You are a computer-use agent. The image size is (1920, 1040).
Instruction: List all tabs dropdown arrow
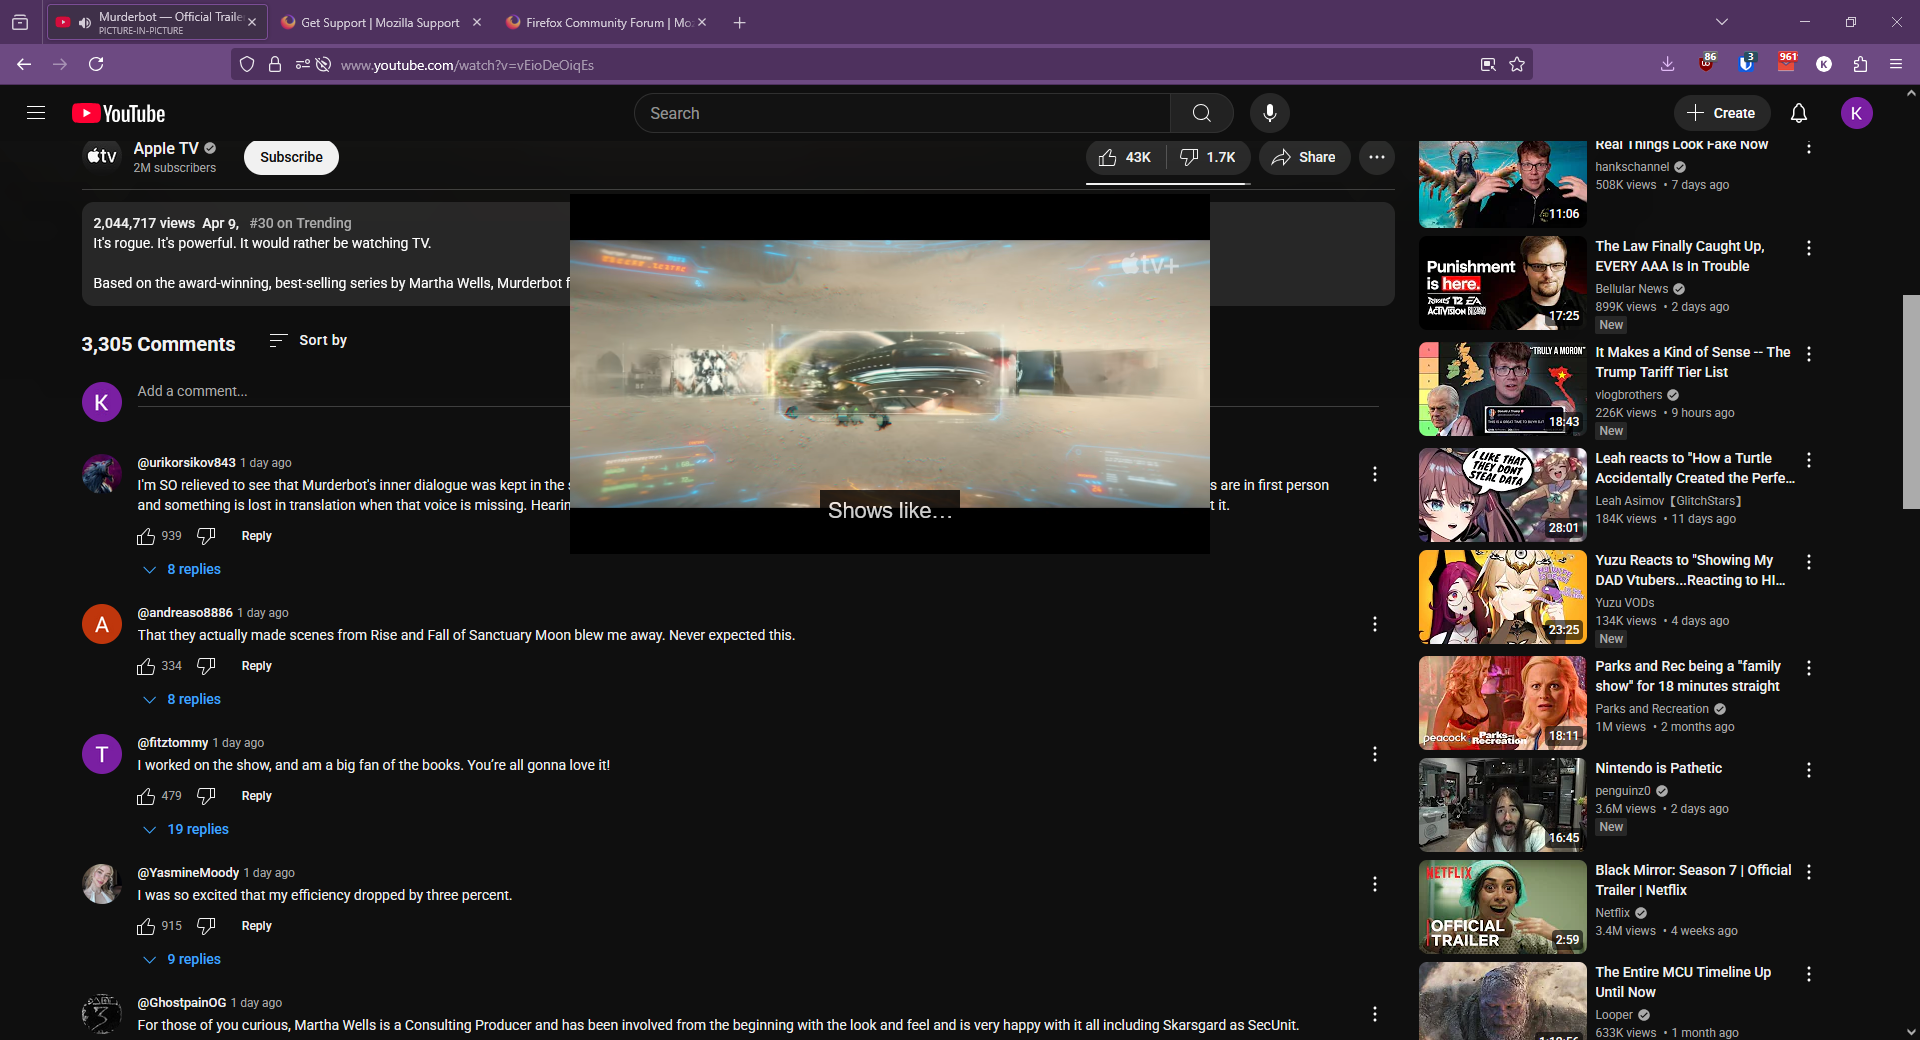coord(1721,22)
